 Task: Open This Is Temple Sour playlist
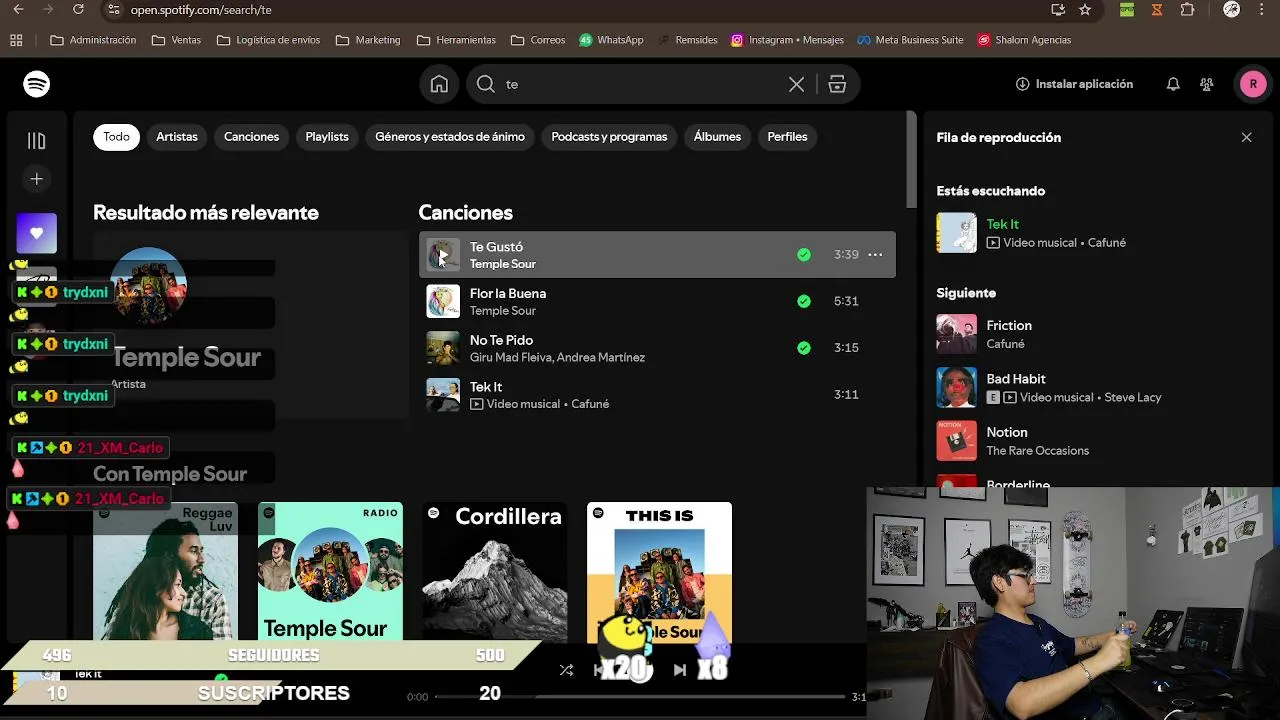pyautogui.click(x=659, y=571)
